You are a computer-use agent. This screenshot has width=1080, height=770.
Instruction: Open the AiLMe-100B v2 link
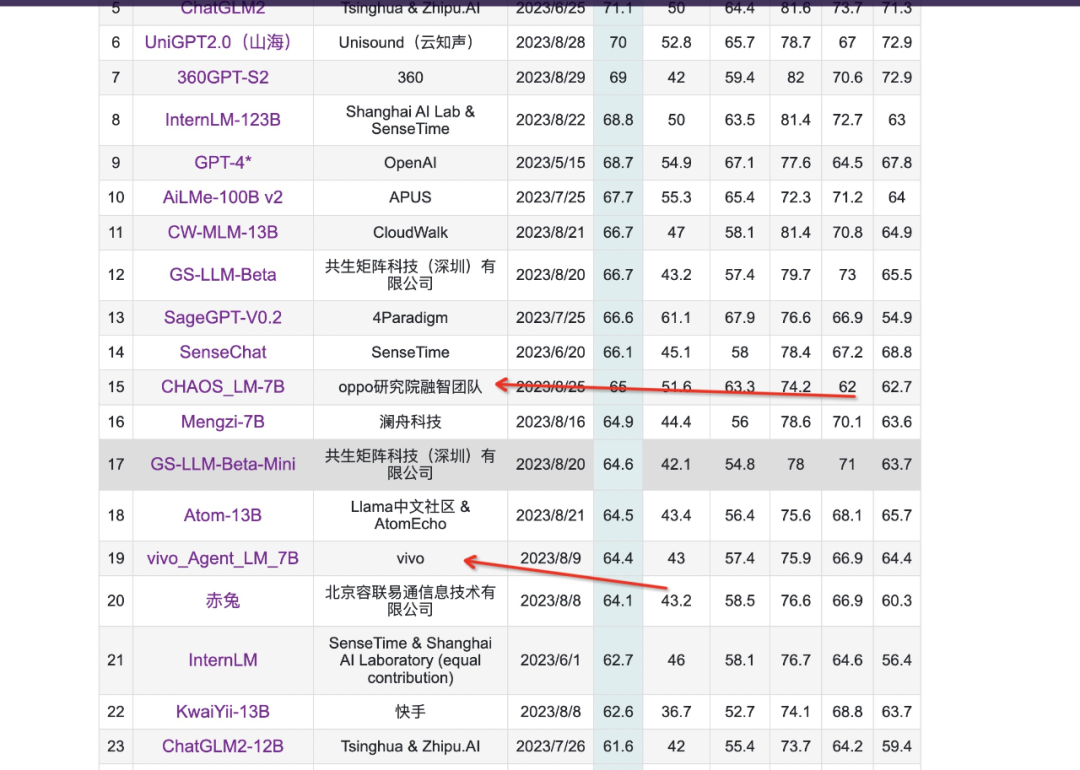(x=222, y=198)
